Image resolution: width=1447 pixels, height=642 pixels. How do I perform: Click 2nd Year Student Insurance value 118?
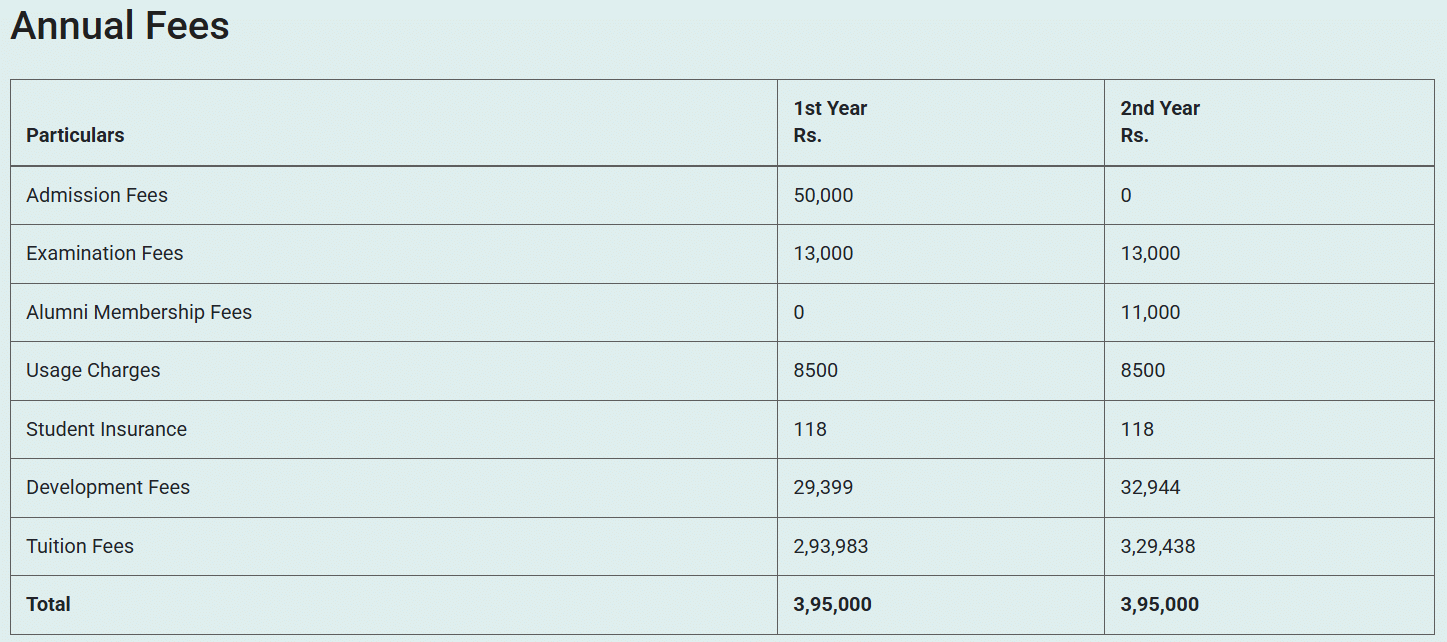[x=1137, y=429]
